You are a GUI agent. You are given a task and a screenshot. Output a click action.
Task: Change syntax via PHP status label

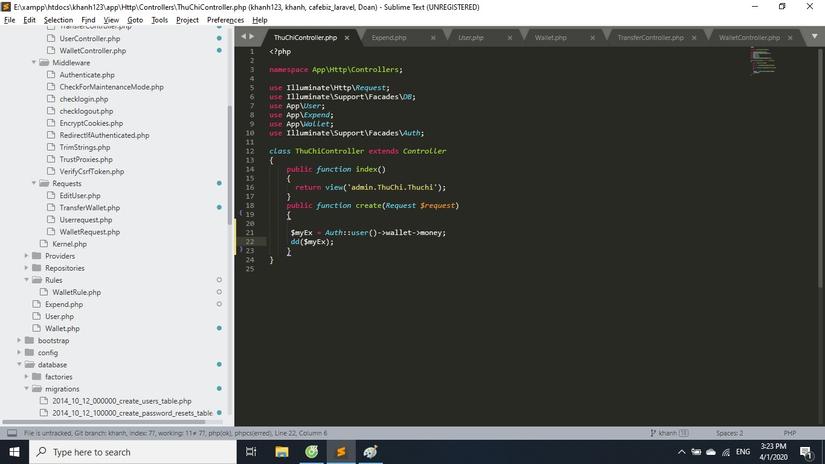pyautogui.click(x=789, y=433)
